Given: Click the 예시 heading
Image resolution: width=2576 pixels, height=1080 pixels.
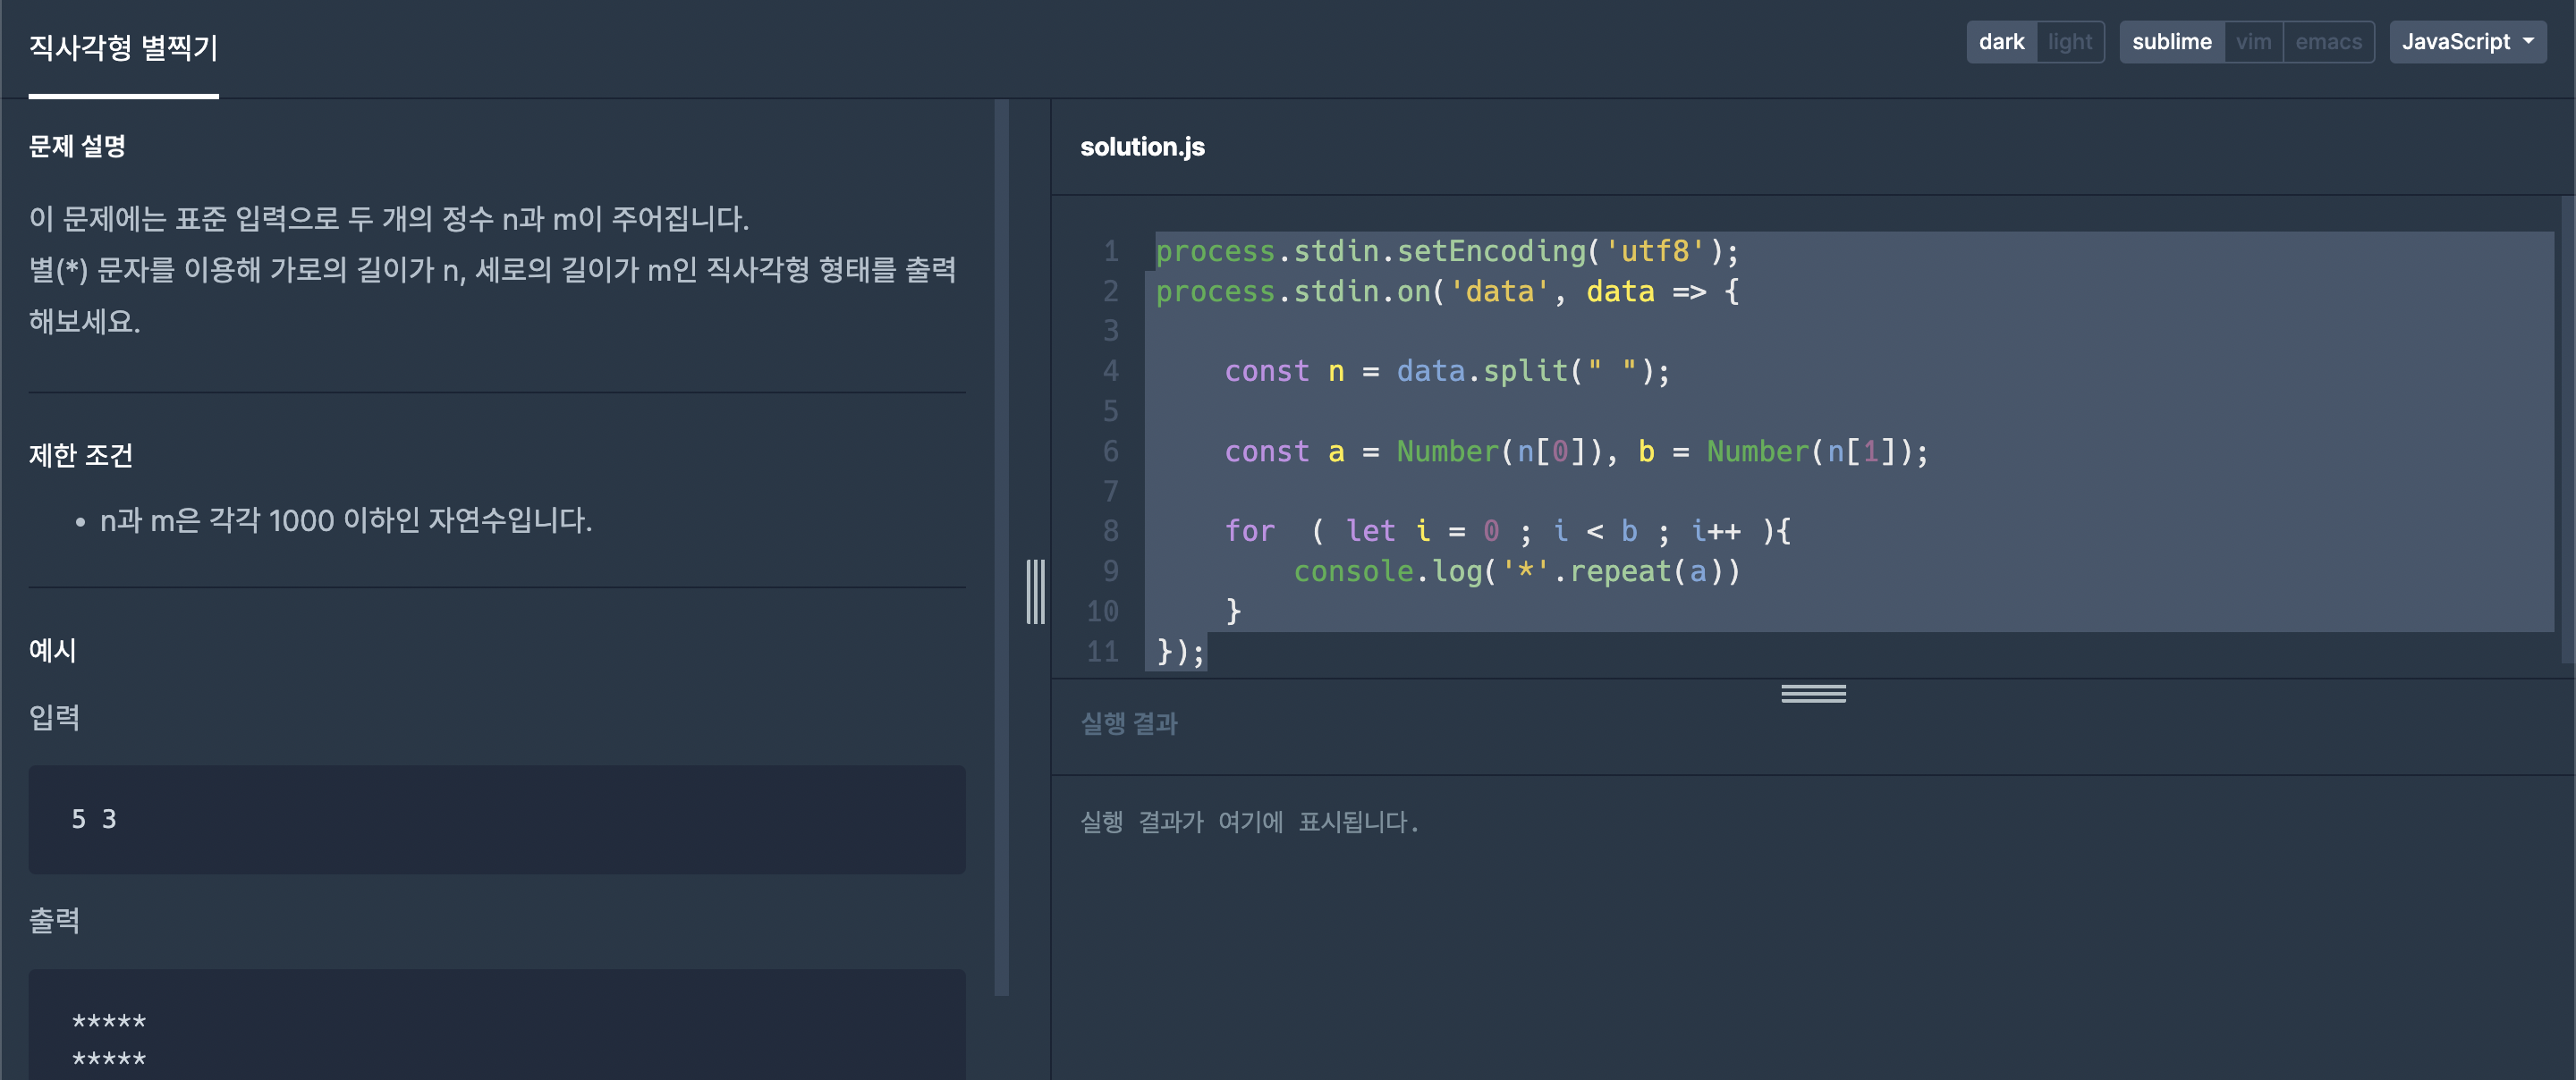Looking at the screenshot, I should tap(52, 650).
